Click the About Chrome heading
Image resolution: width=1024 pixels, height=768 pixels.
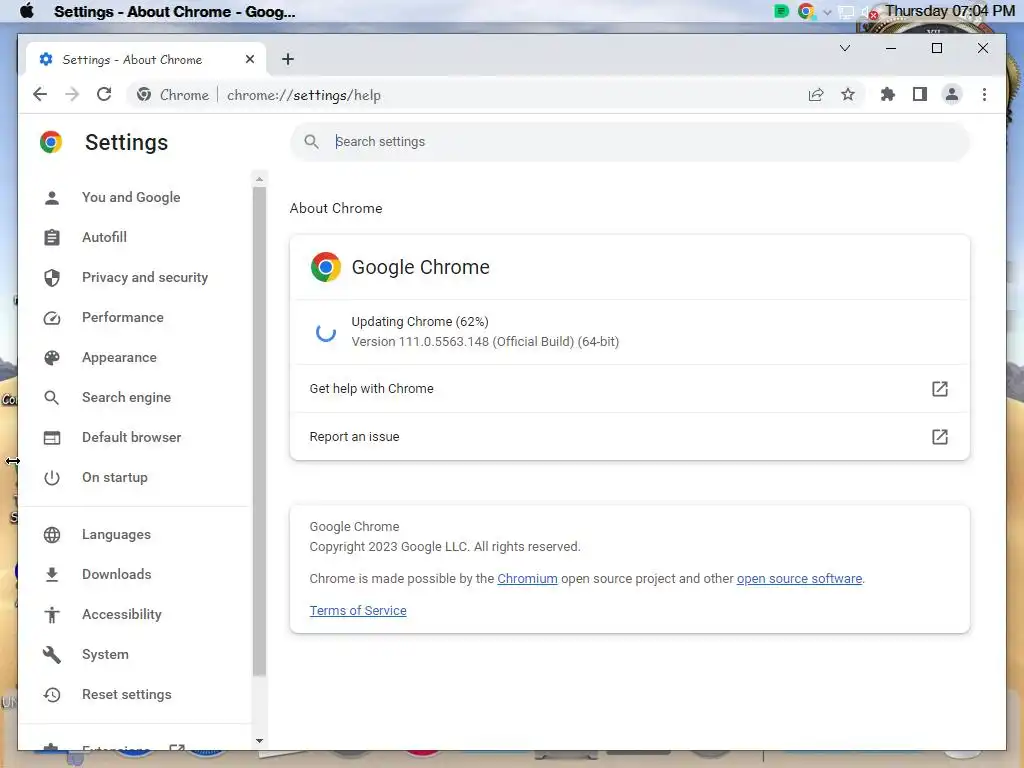[336, 208]
